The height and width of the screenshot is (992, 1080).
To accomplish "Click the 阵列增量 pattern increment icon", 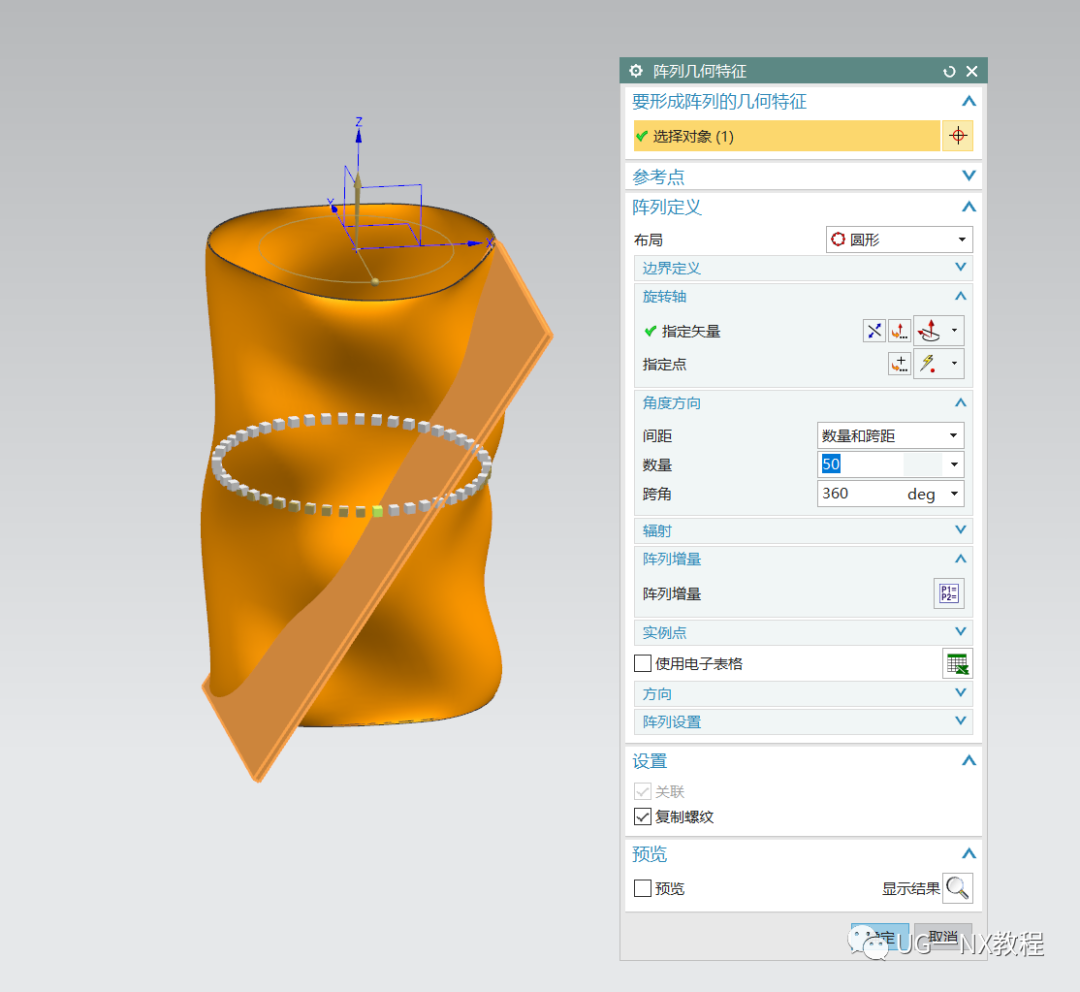I will pos(948,593).
